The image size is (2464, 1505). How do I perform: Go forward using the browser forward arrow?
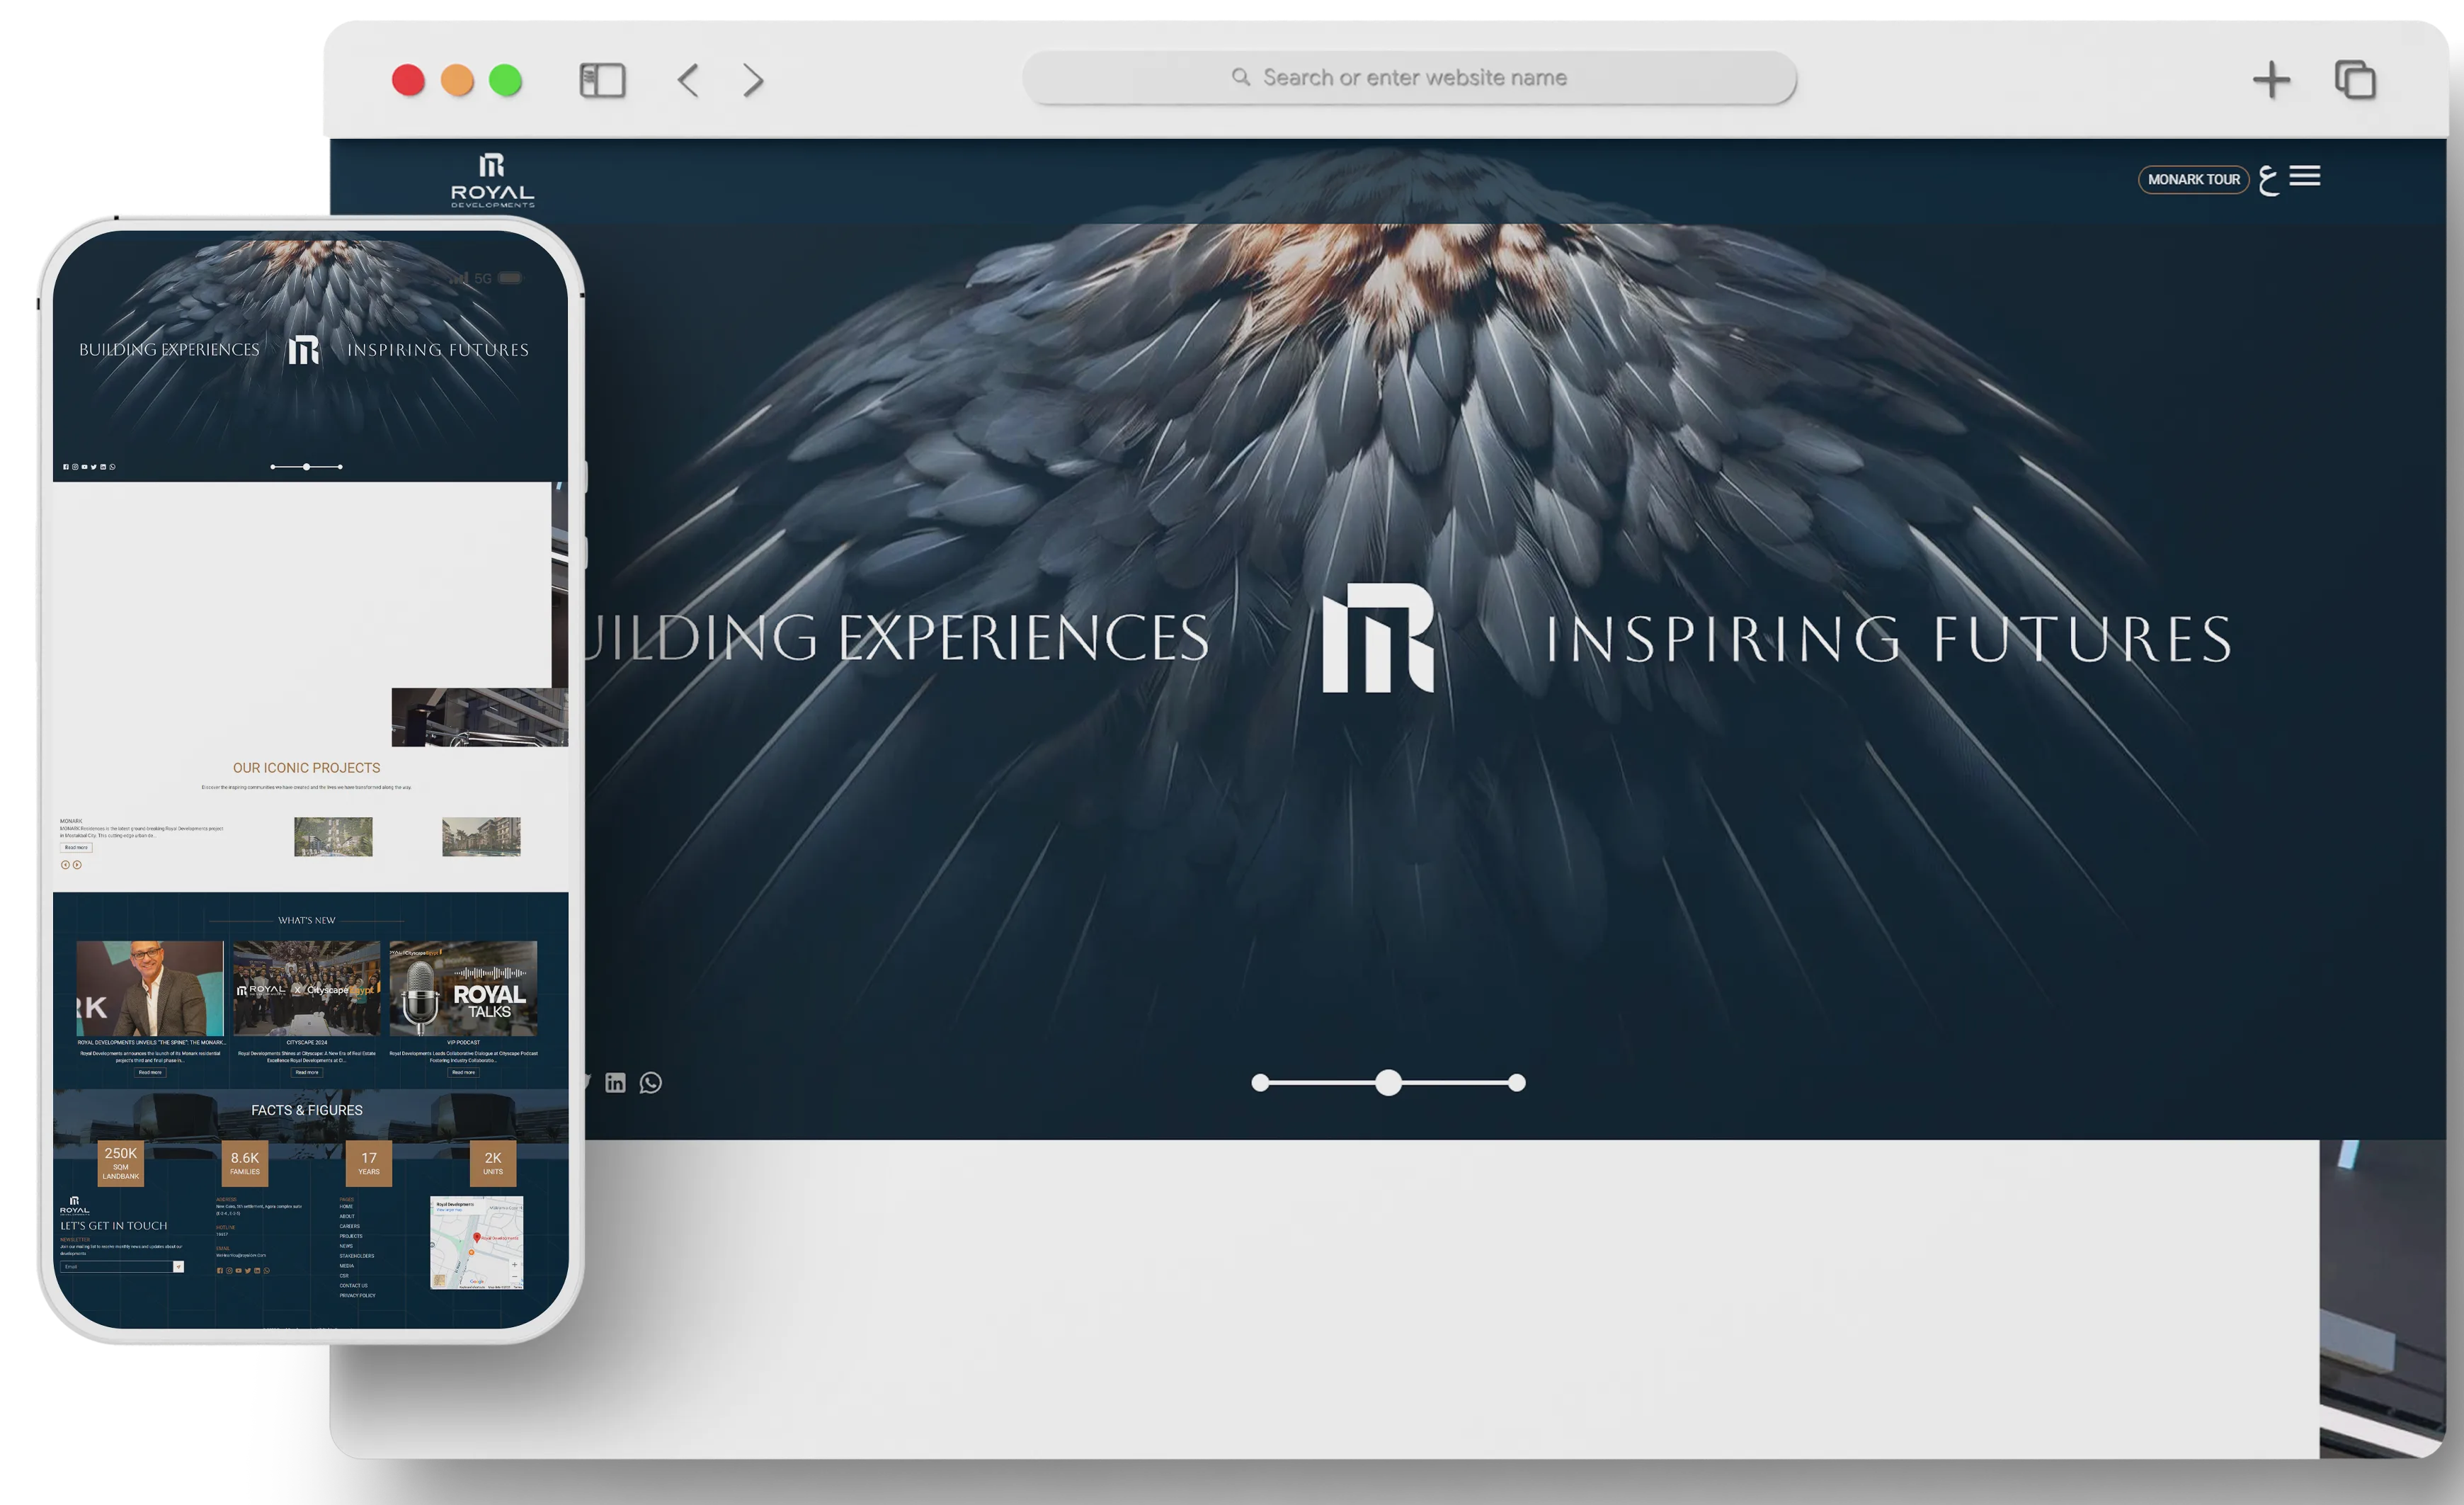tap(753, 80)
